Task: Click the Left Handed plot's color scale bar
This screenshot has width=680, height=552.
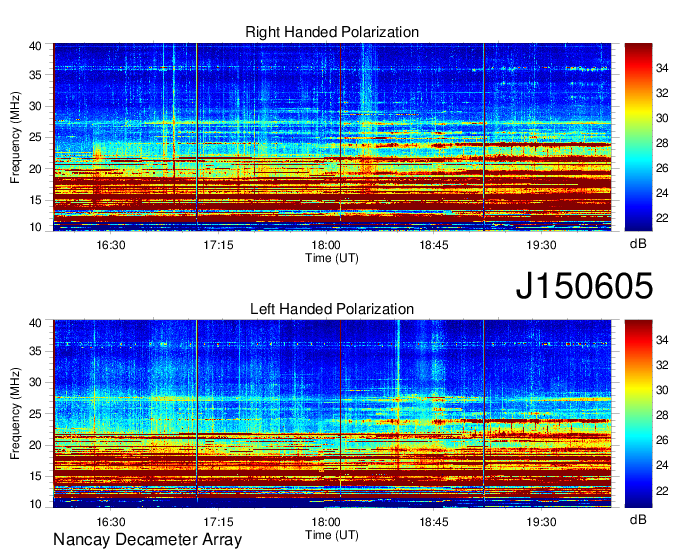Action: click(x=638, y=414)
